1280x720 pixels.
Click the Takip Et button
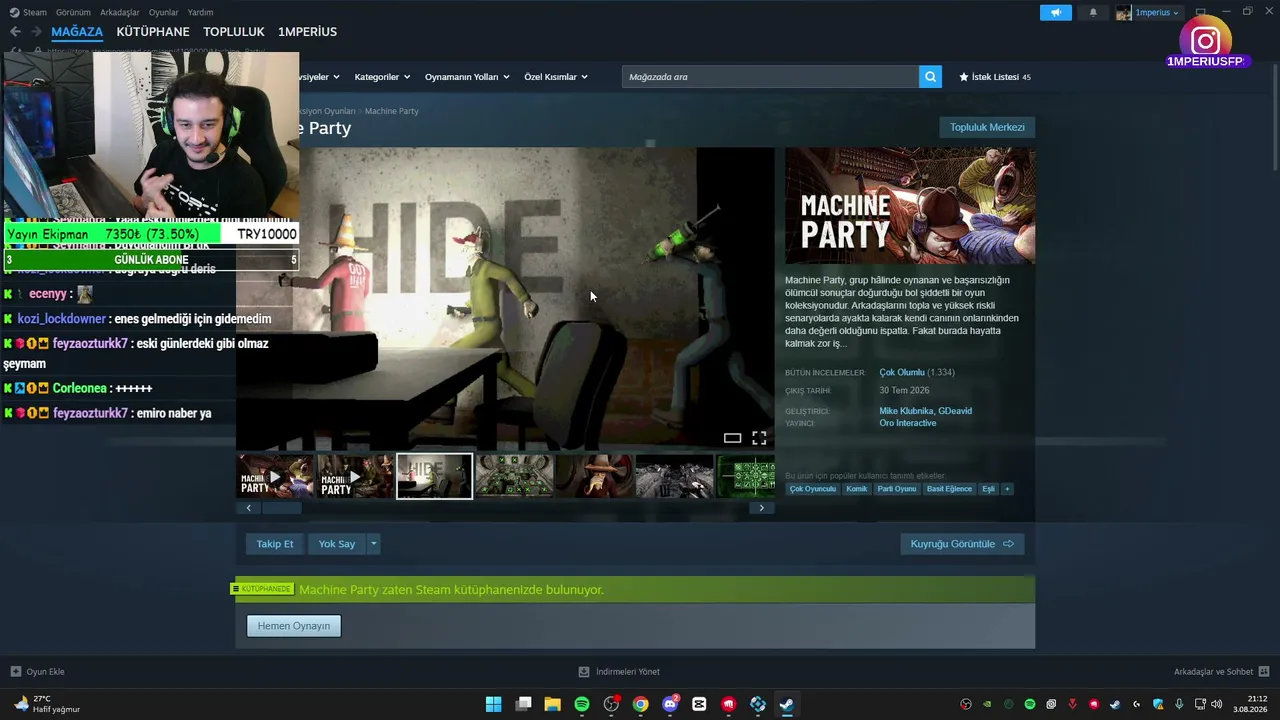click(x=275, y=544)
